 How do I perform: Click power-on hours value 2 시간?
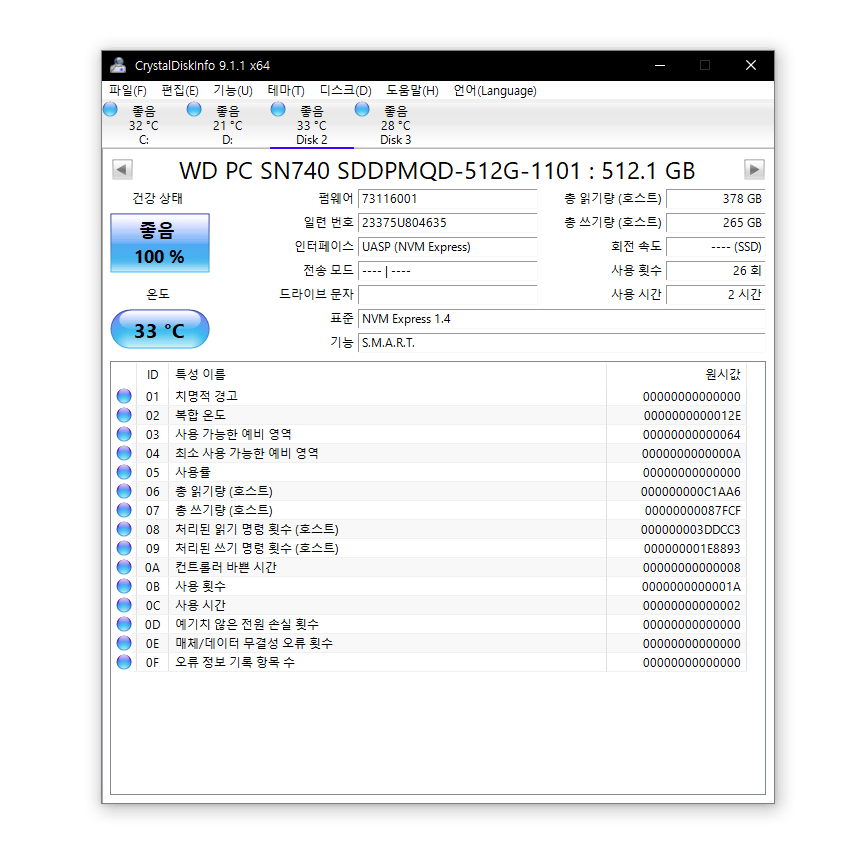(x=716, y=295)
